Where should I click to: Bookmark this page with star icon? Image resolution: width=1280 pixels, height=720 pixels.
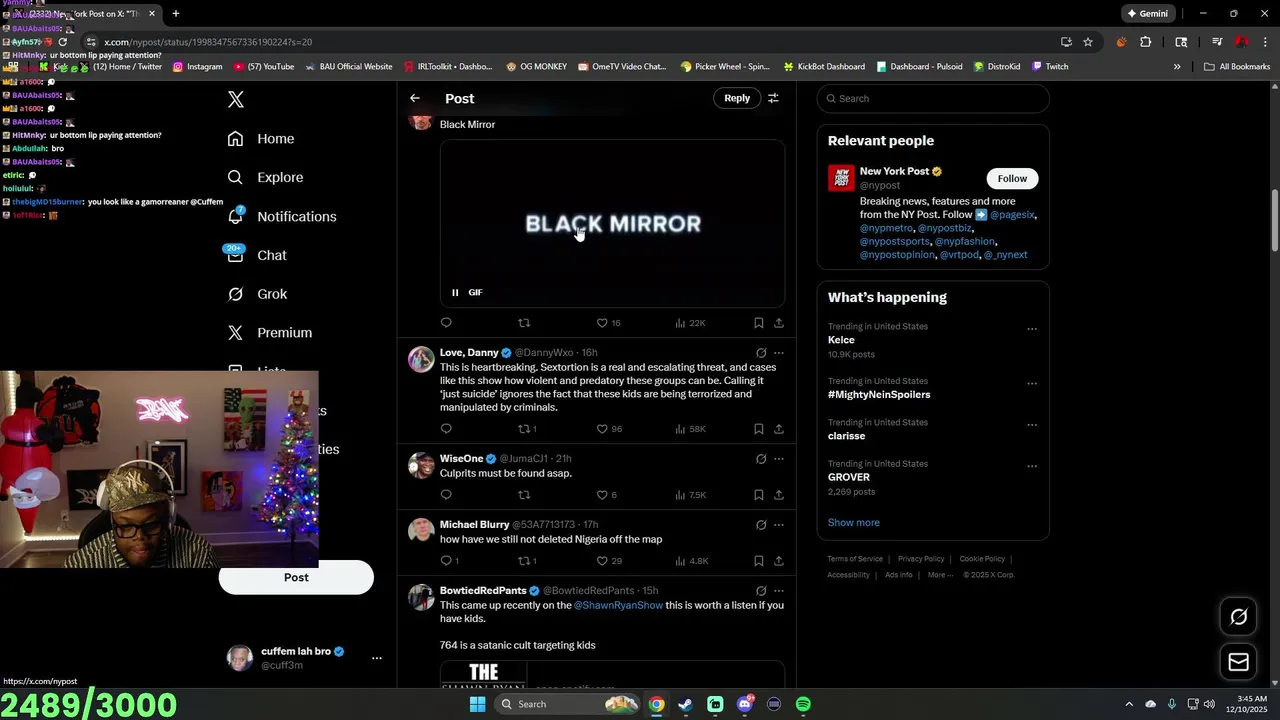click(x=1088, y=42)
